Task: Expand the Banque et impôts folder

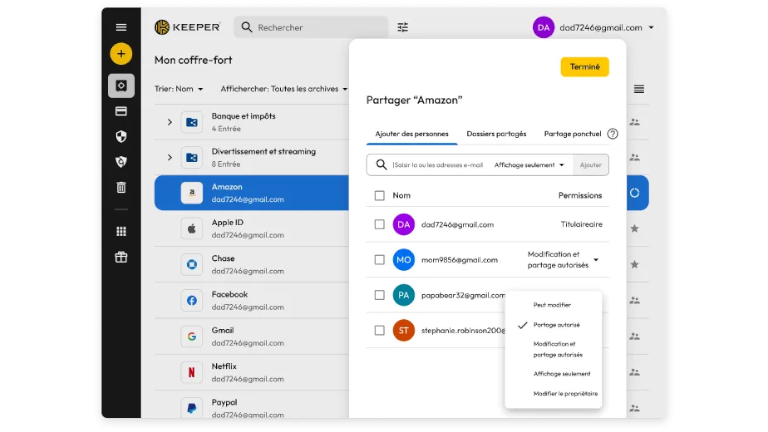Action: [170, 122]
